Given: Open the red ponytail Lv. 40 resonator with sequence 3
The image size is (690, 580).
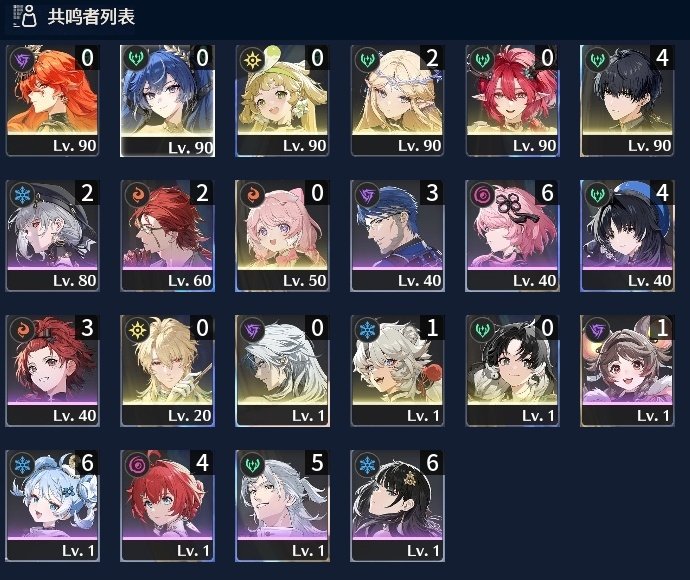Looking at the screenshot, I should (52, 371).
